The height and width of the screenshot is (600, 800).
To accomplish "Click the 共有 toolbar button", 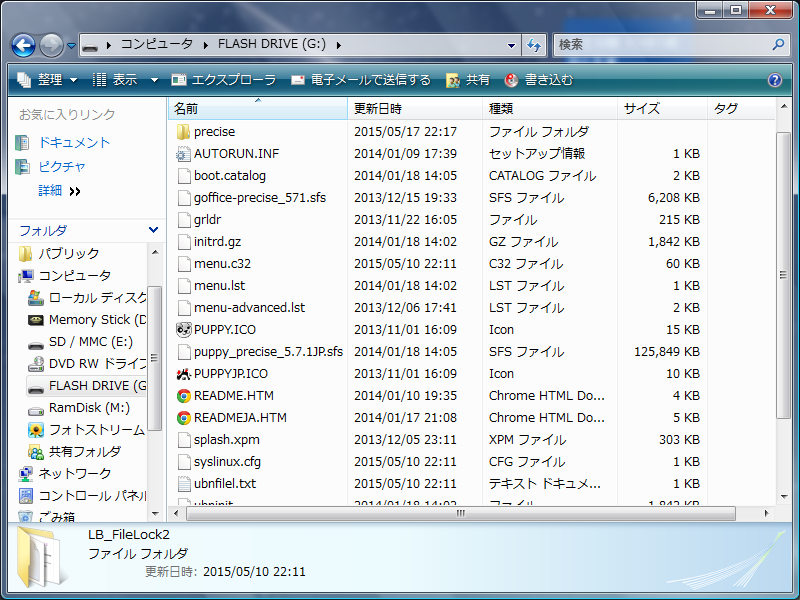I will [x=468, y=80].
